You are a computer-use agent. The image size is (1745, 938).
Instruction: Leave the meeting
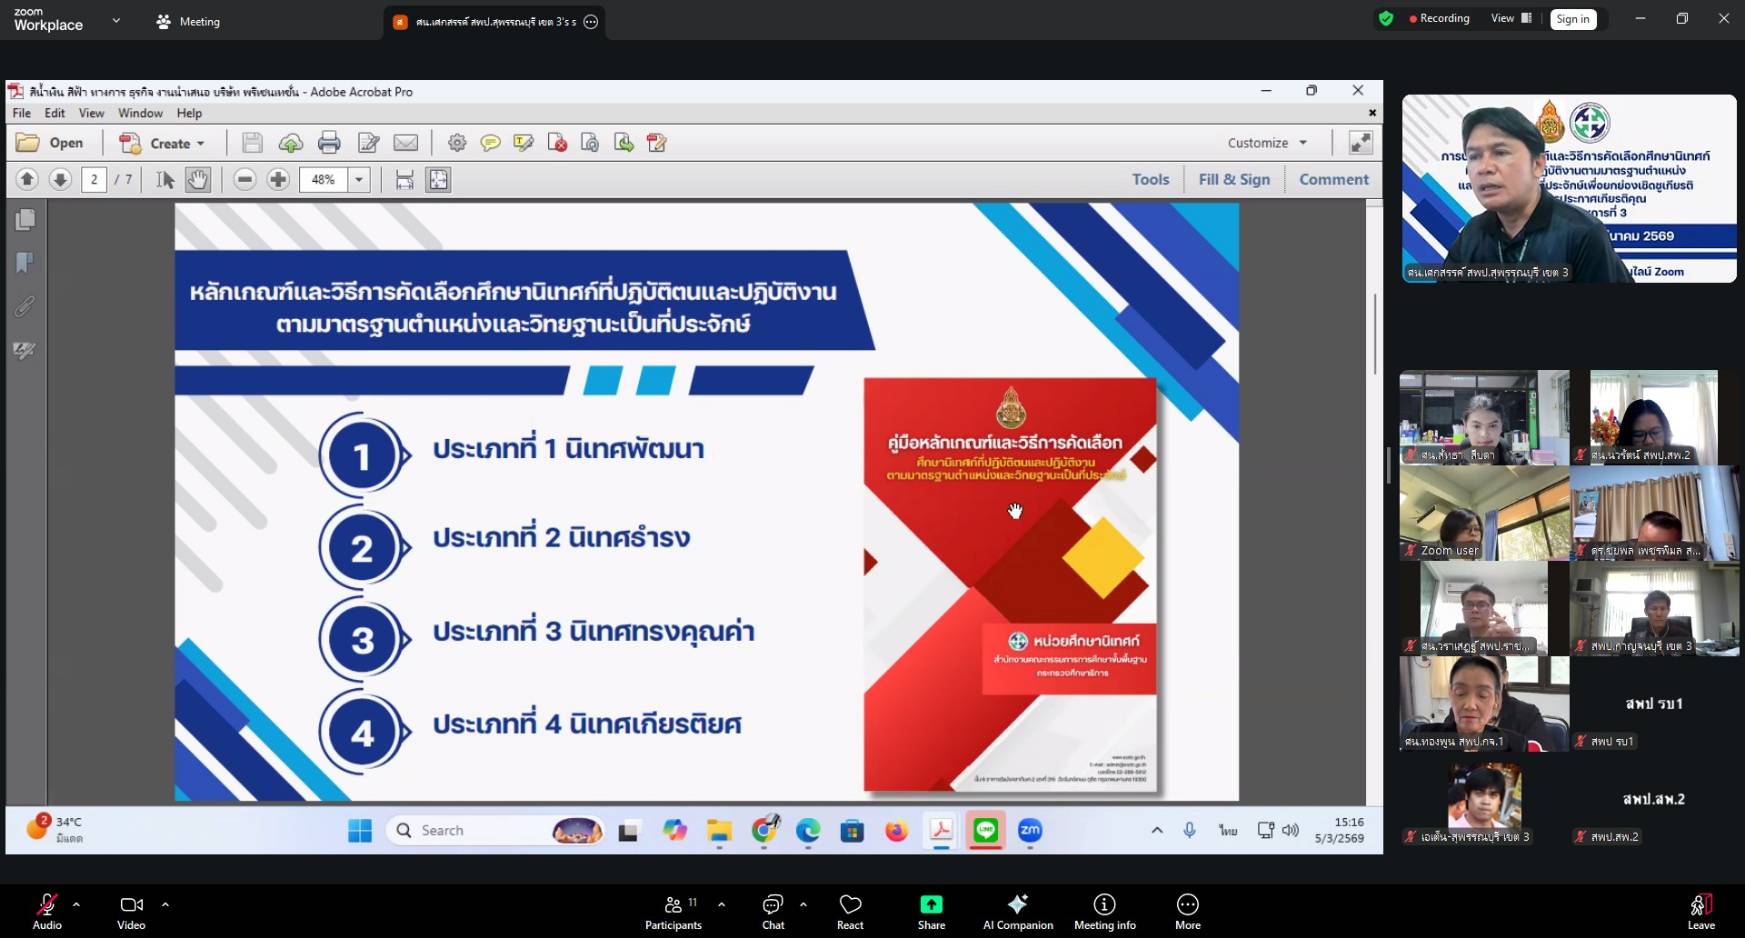point(1700,911)
